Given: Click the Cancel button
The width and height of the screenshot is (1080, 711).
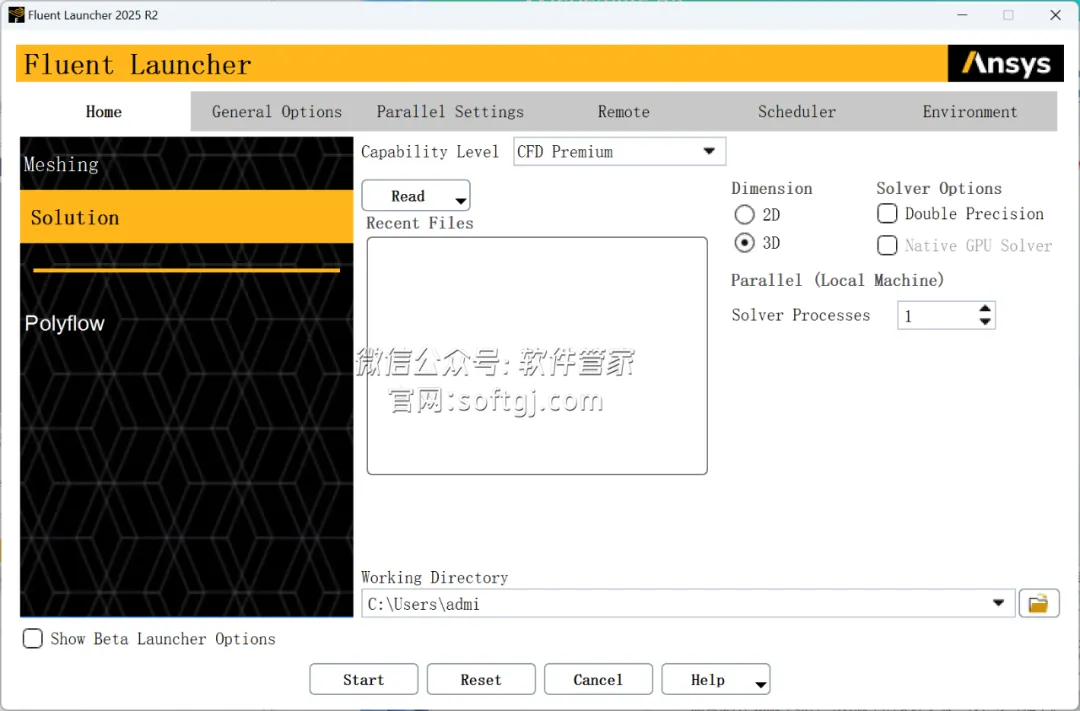Looking at the screenshot, I should tap(598, 680).
